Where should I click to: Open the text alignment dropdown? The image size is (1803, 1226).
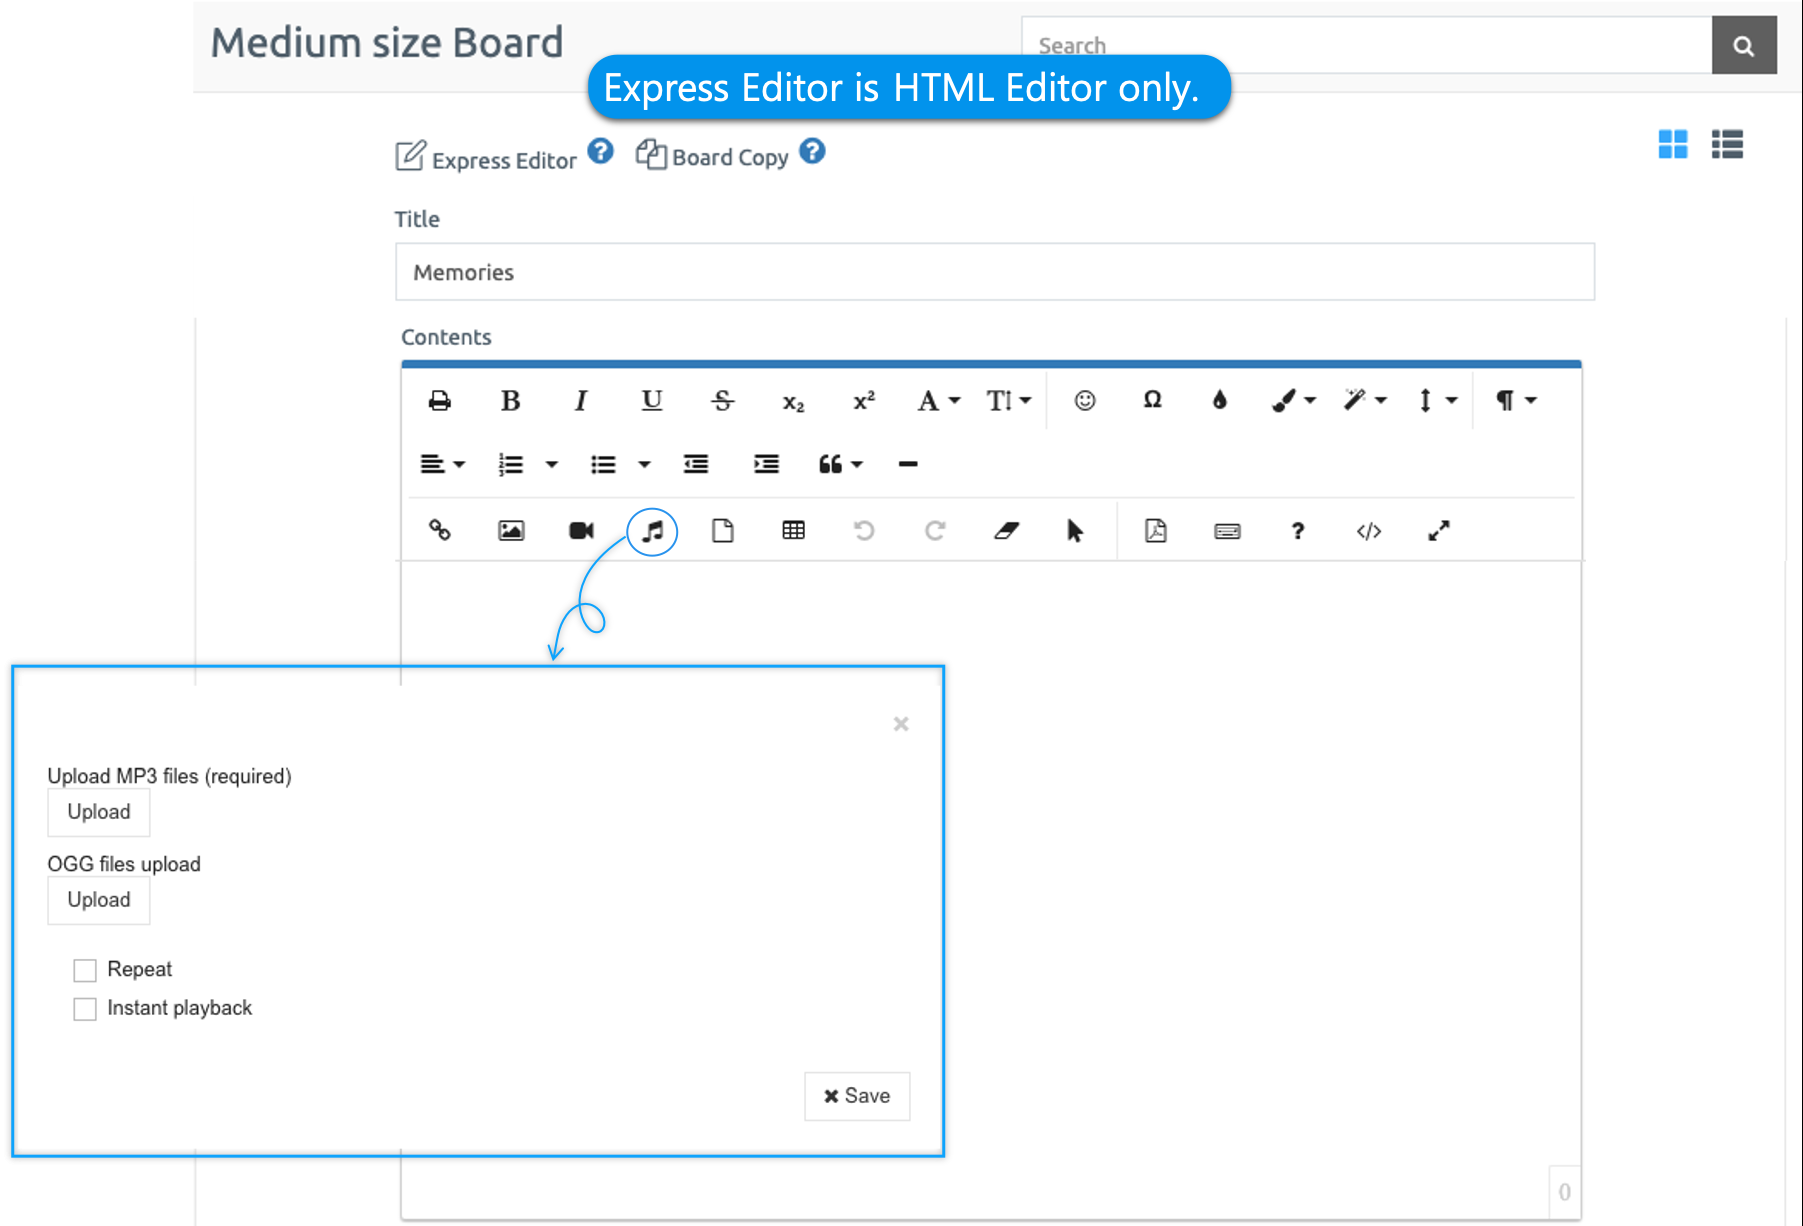pyautogui.click(x=442, y=464)
